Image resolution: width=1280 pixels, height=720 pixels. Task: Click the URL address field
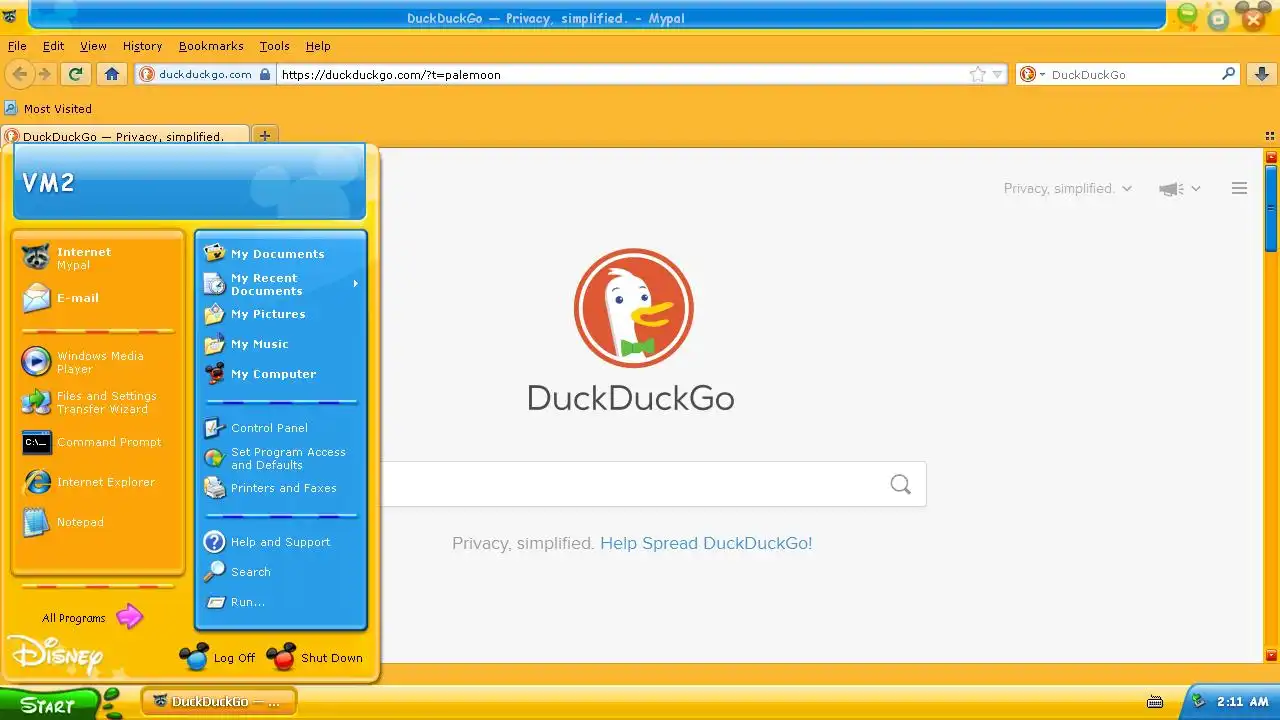[x=620, y=74]
